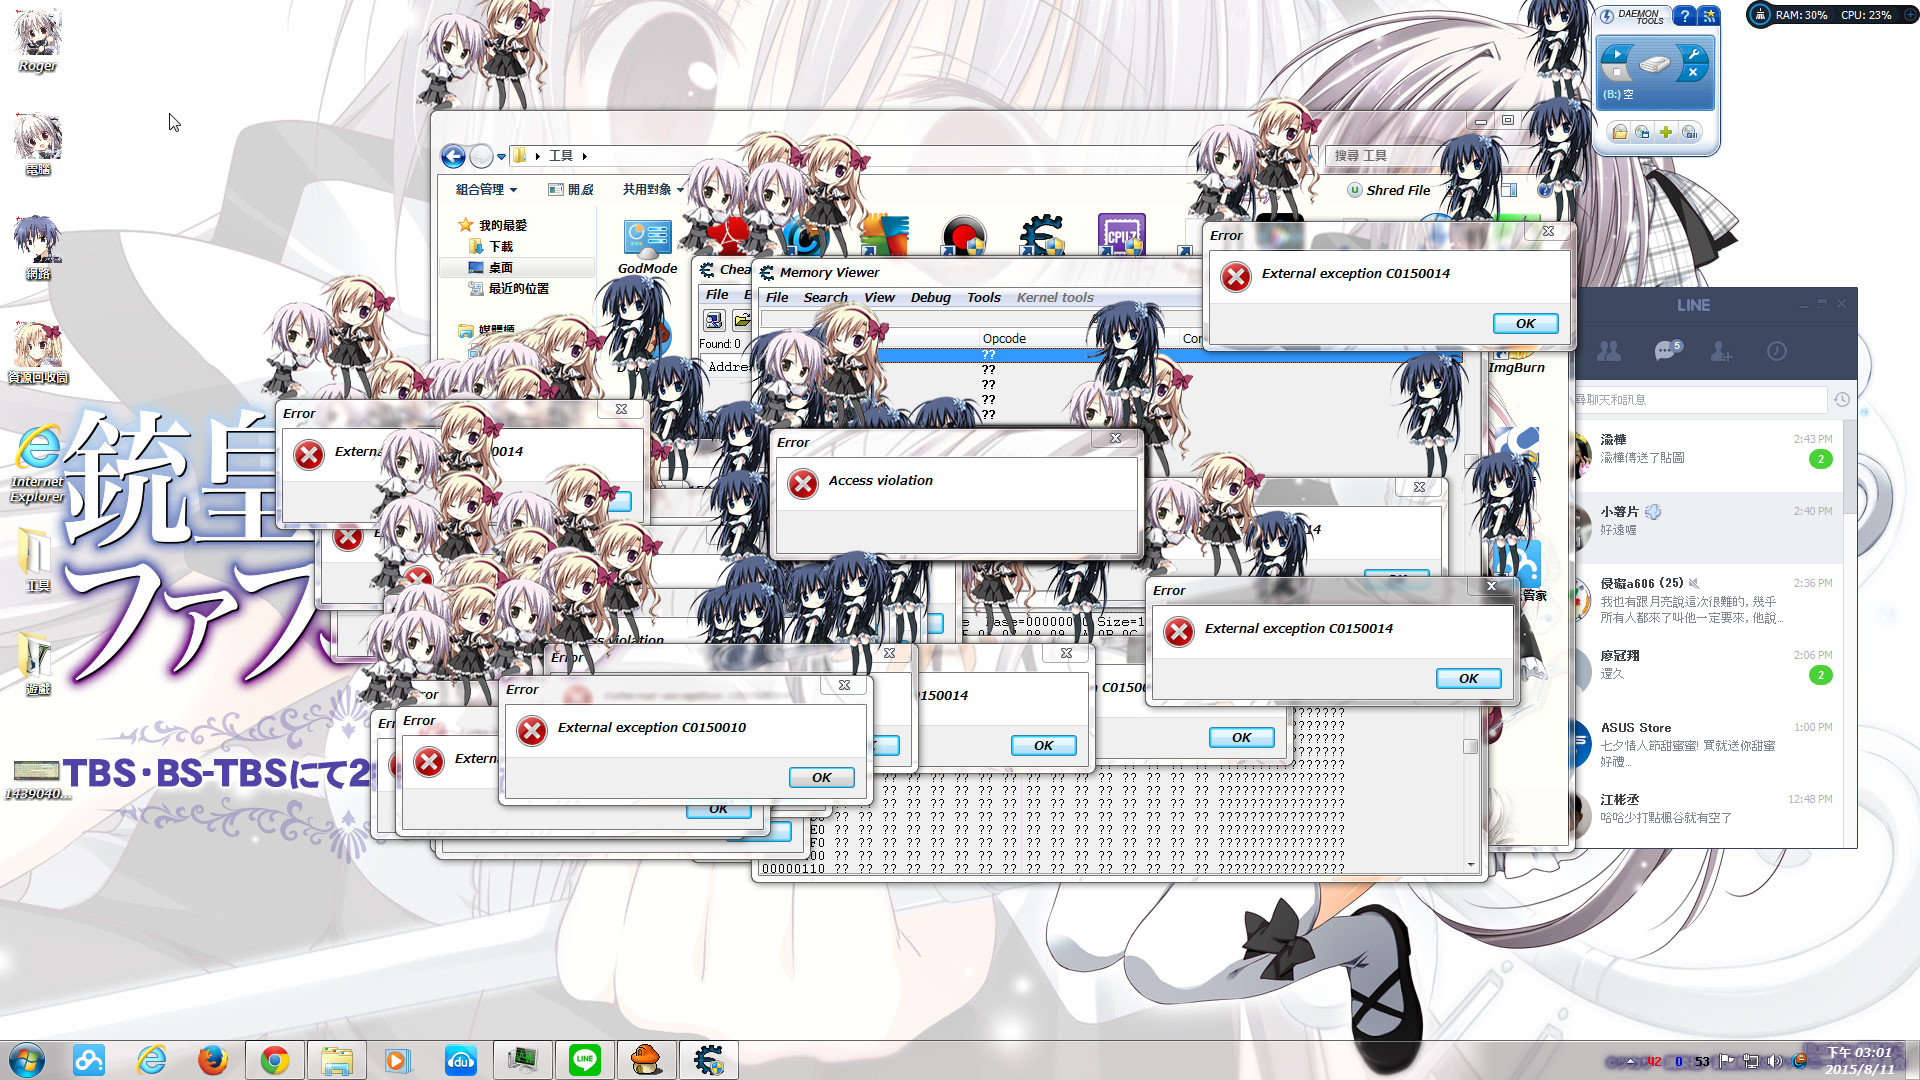This screenshot has height=1080, width=1920.
Task: Open the LINE chats tab icon
Action: (1666, 350)
